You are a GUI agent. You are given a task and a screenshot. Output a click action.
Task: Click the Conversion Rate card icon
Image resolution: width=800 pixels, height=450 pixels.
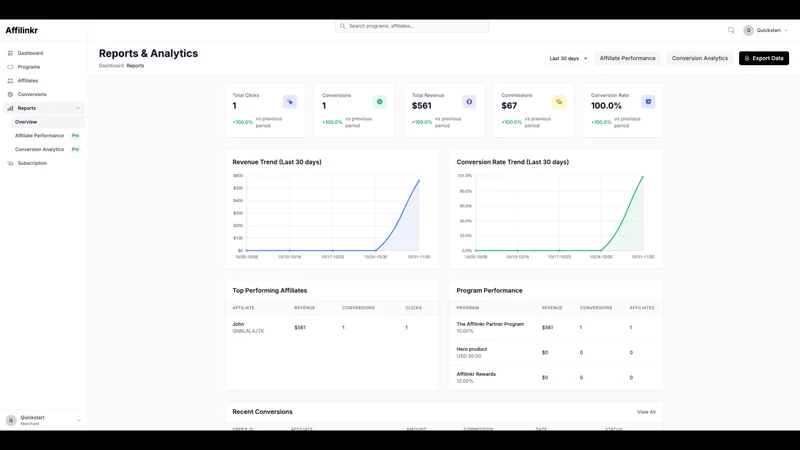(648, 102)
